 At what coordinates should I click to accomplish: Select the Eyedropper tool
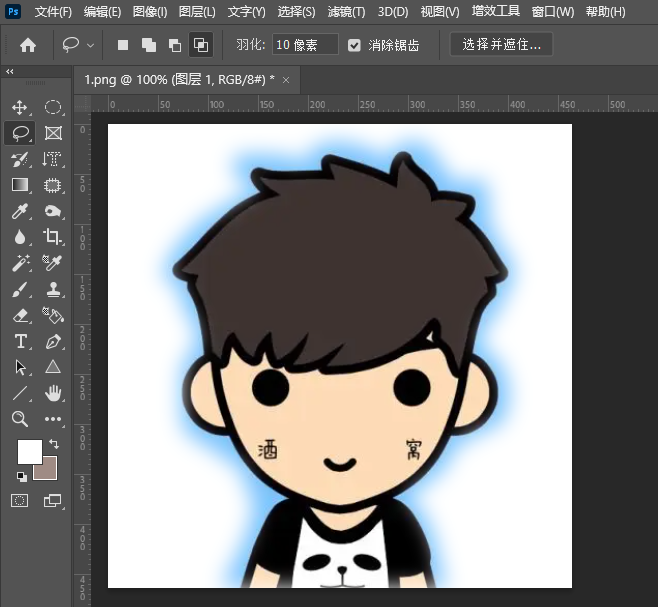tap(20, 211)
